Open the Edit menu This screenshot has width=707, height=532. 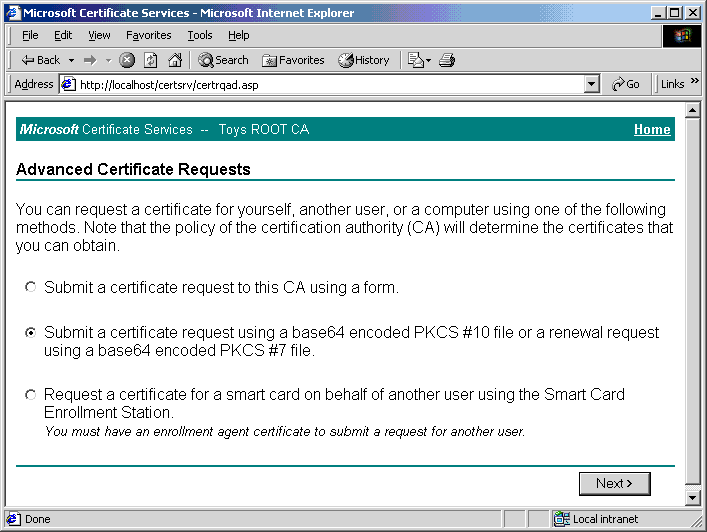(63, 35)
